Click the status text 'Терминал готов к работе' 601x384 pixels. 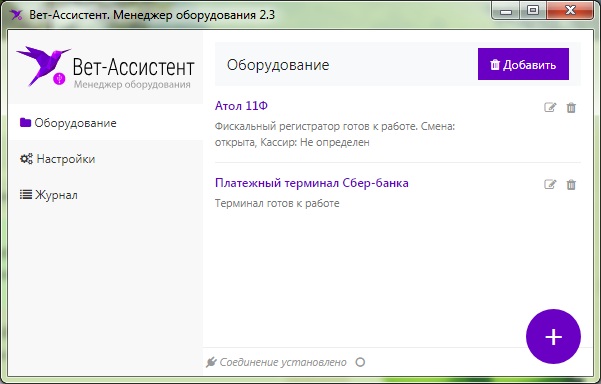[277, 203]
